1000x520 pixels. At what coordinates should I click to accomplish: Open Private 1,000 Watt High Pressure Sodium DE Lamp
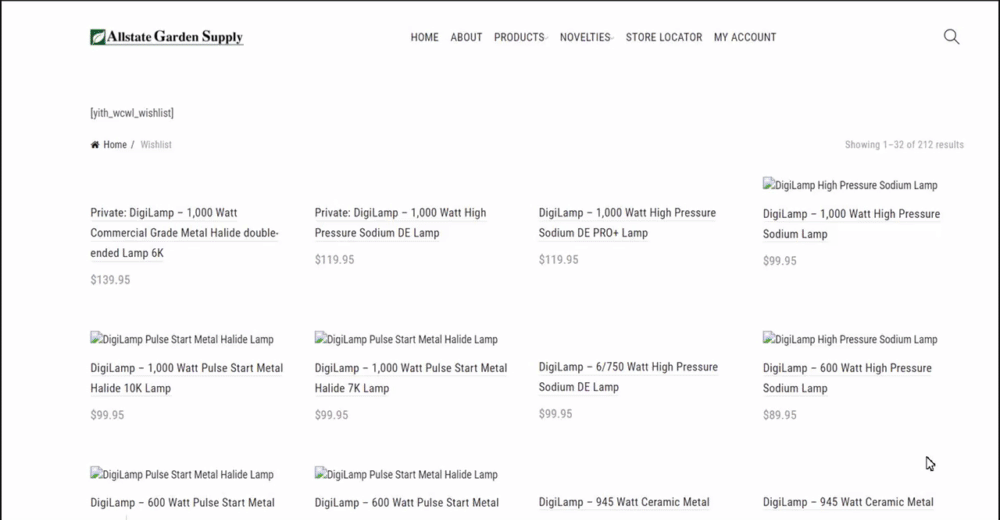[401, 223]
